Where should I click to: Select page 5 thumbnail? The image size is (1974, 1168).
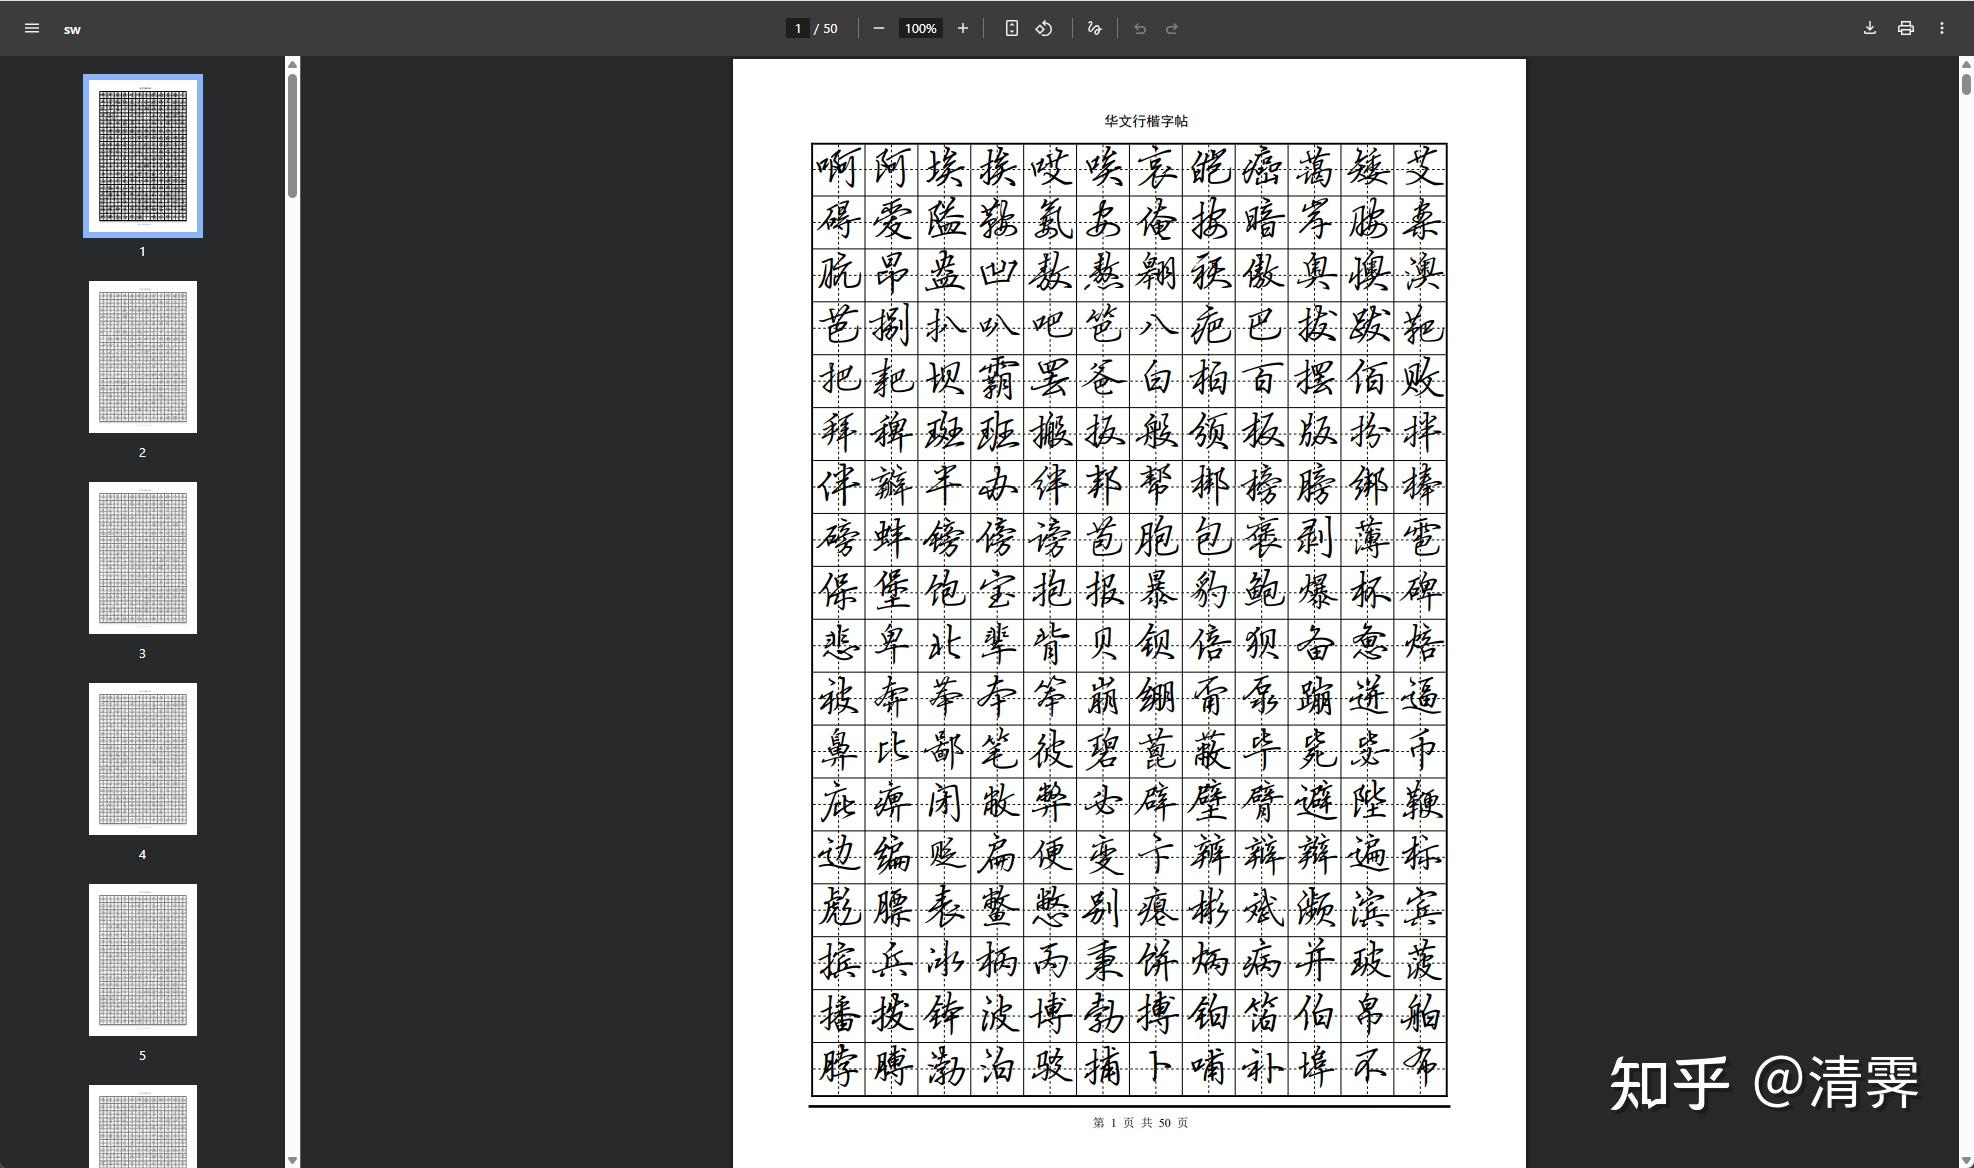pos(143,960)
